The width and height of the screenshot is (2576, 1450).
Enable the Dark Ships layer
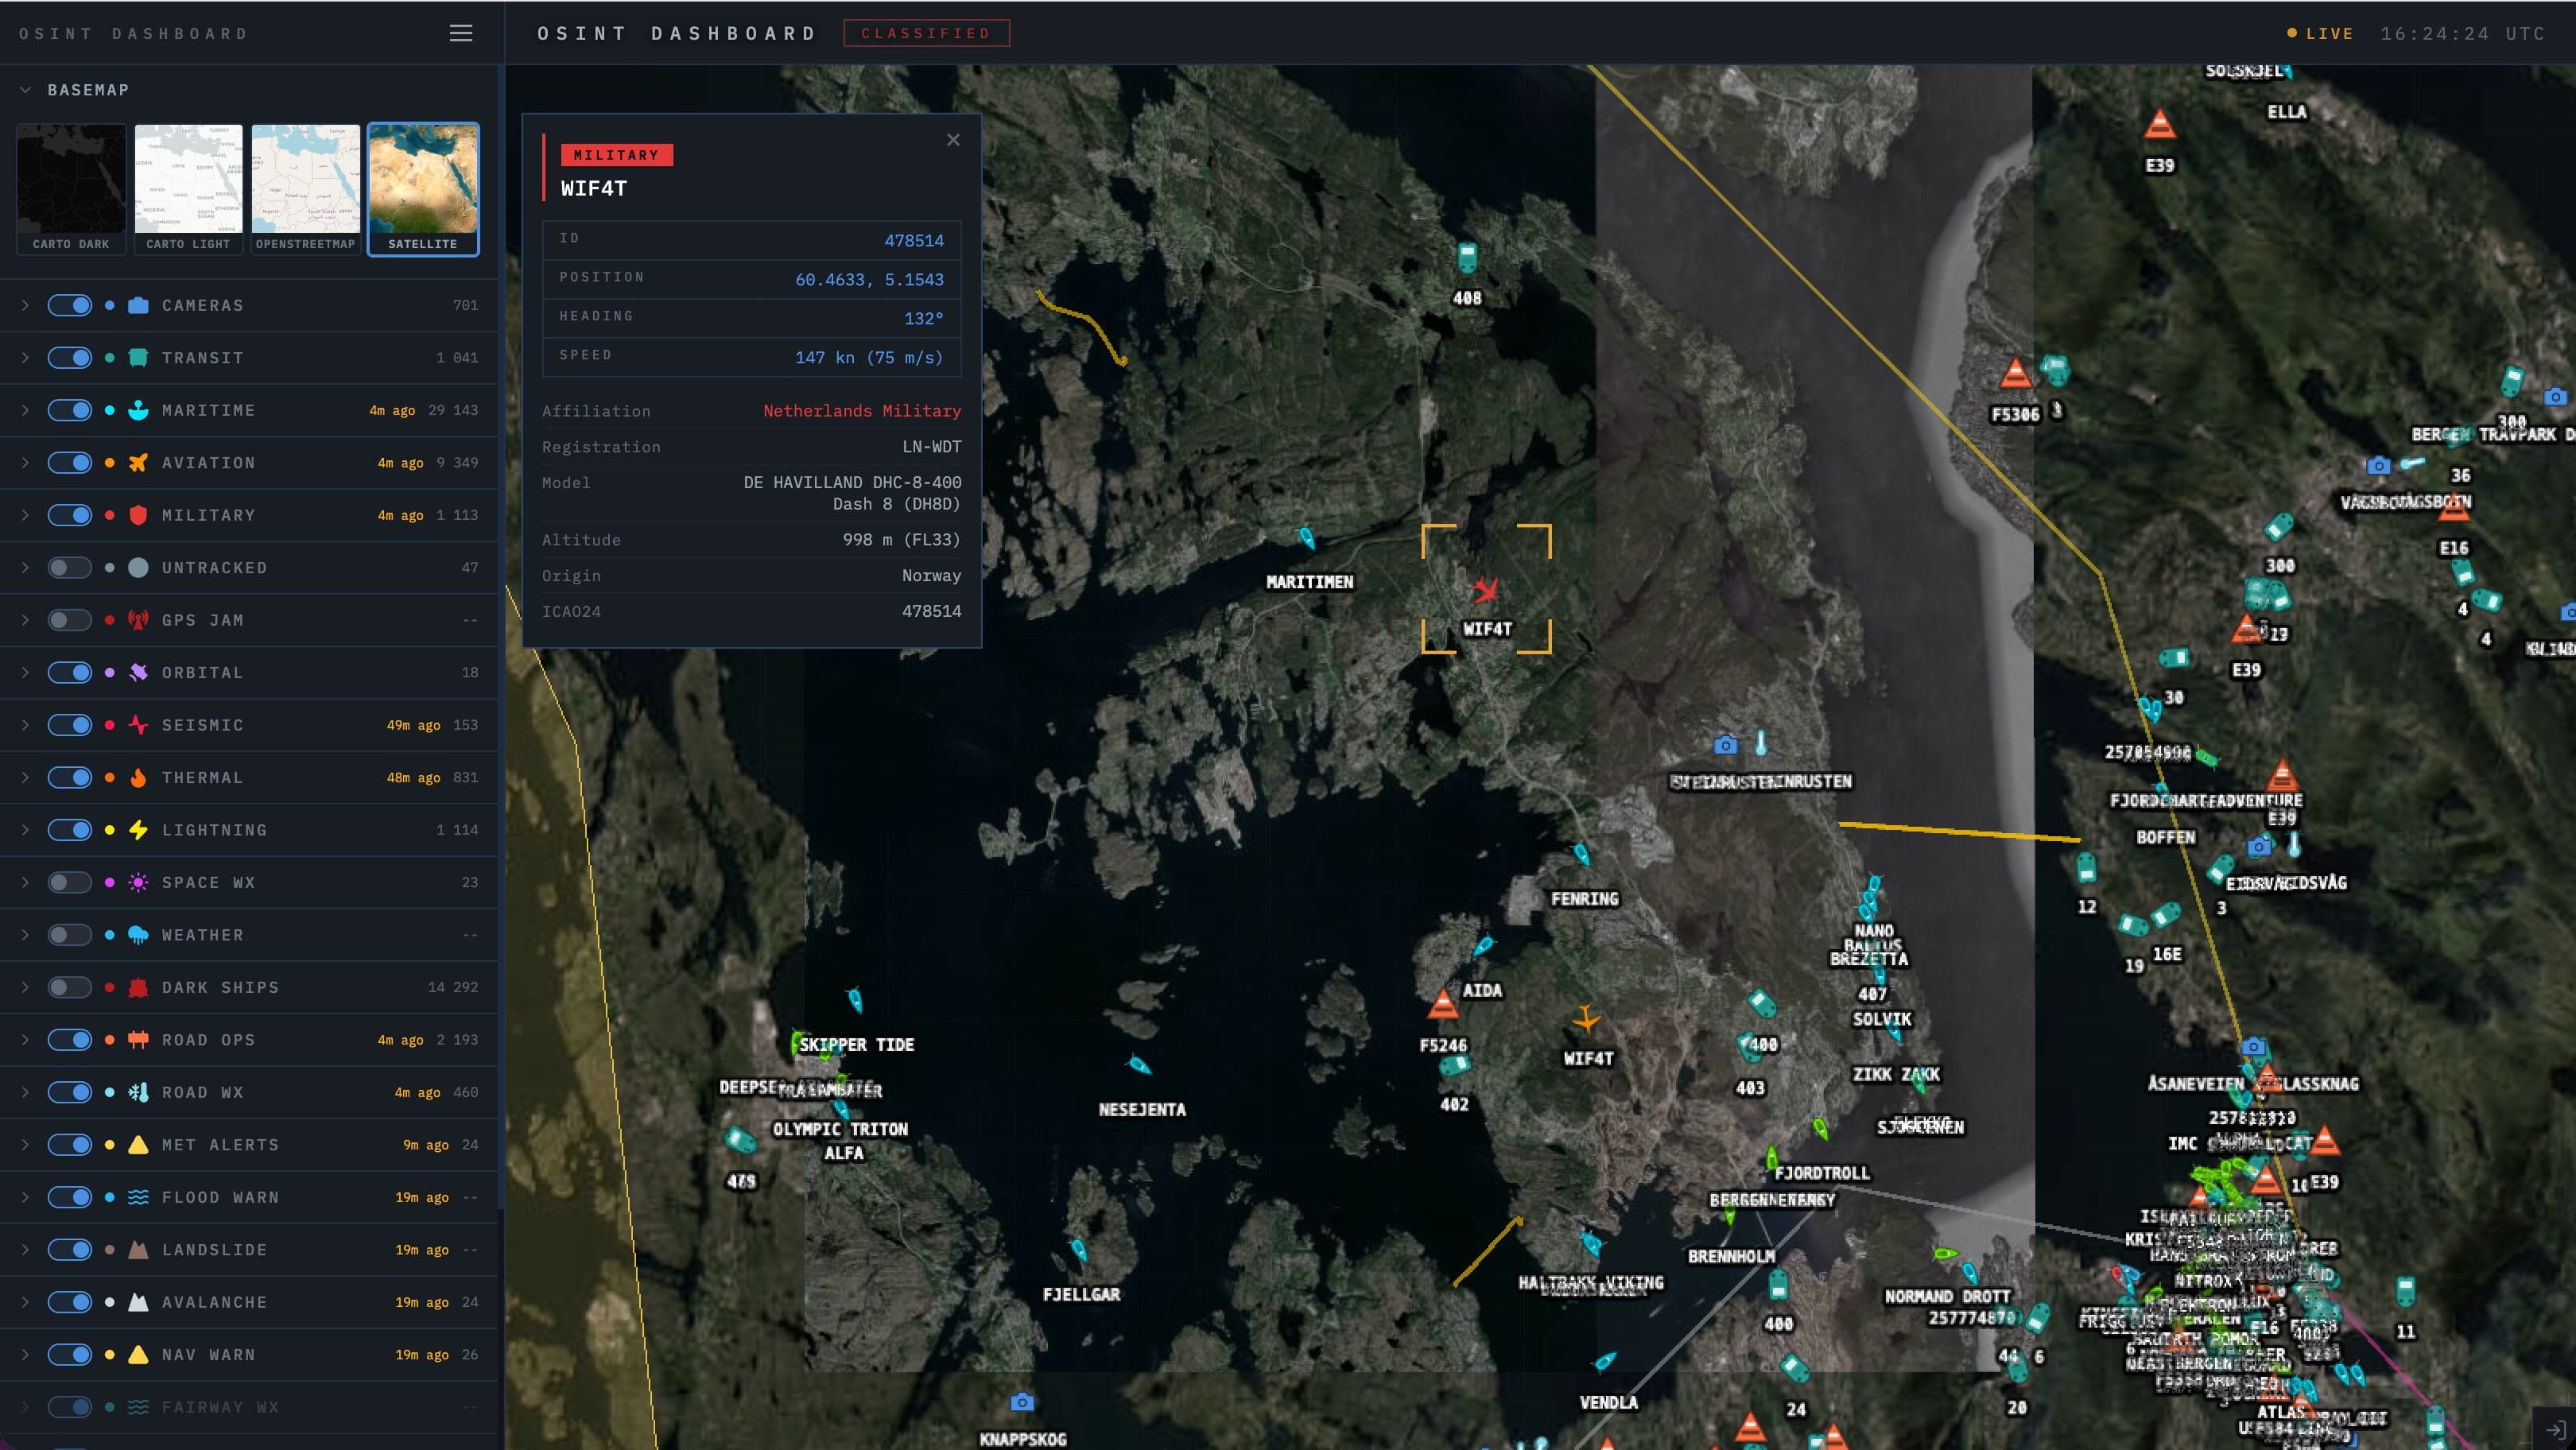click(x=70, y=987)
